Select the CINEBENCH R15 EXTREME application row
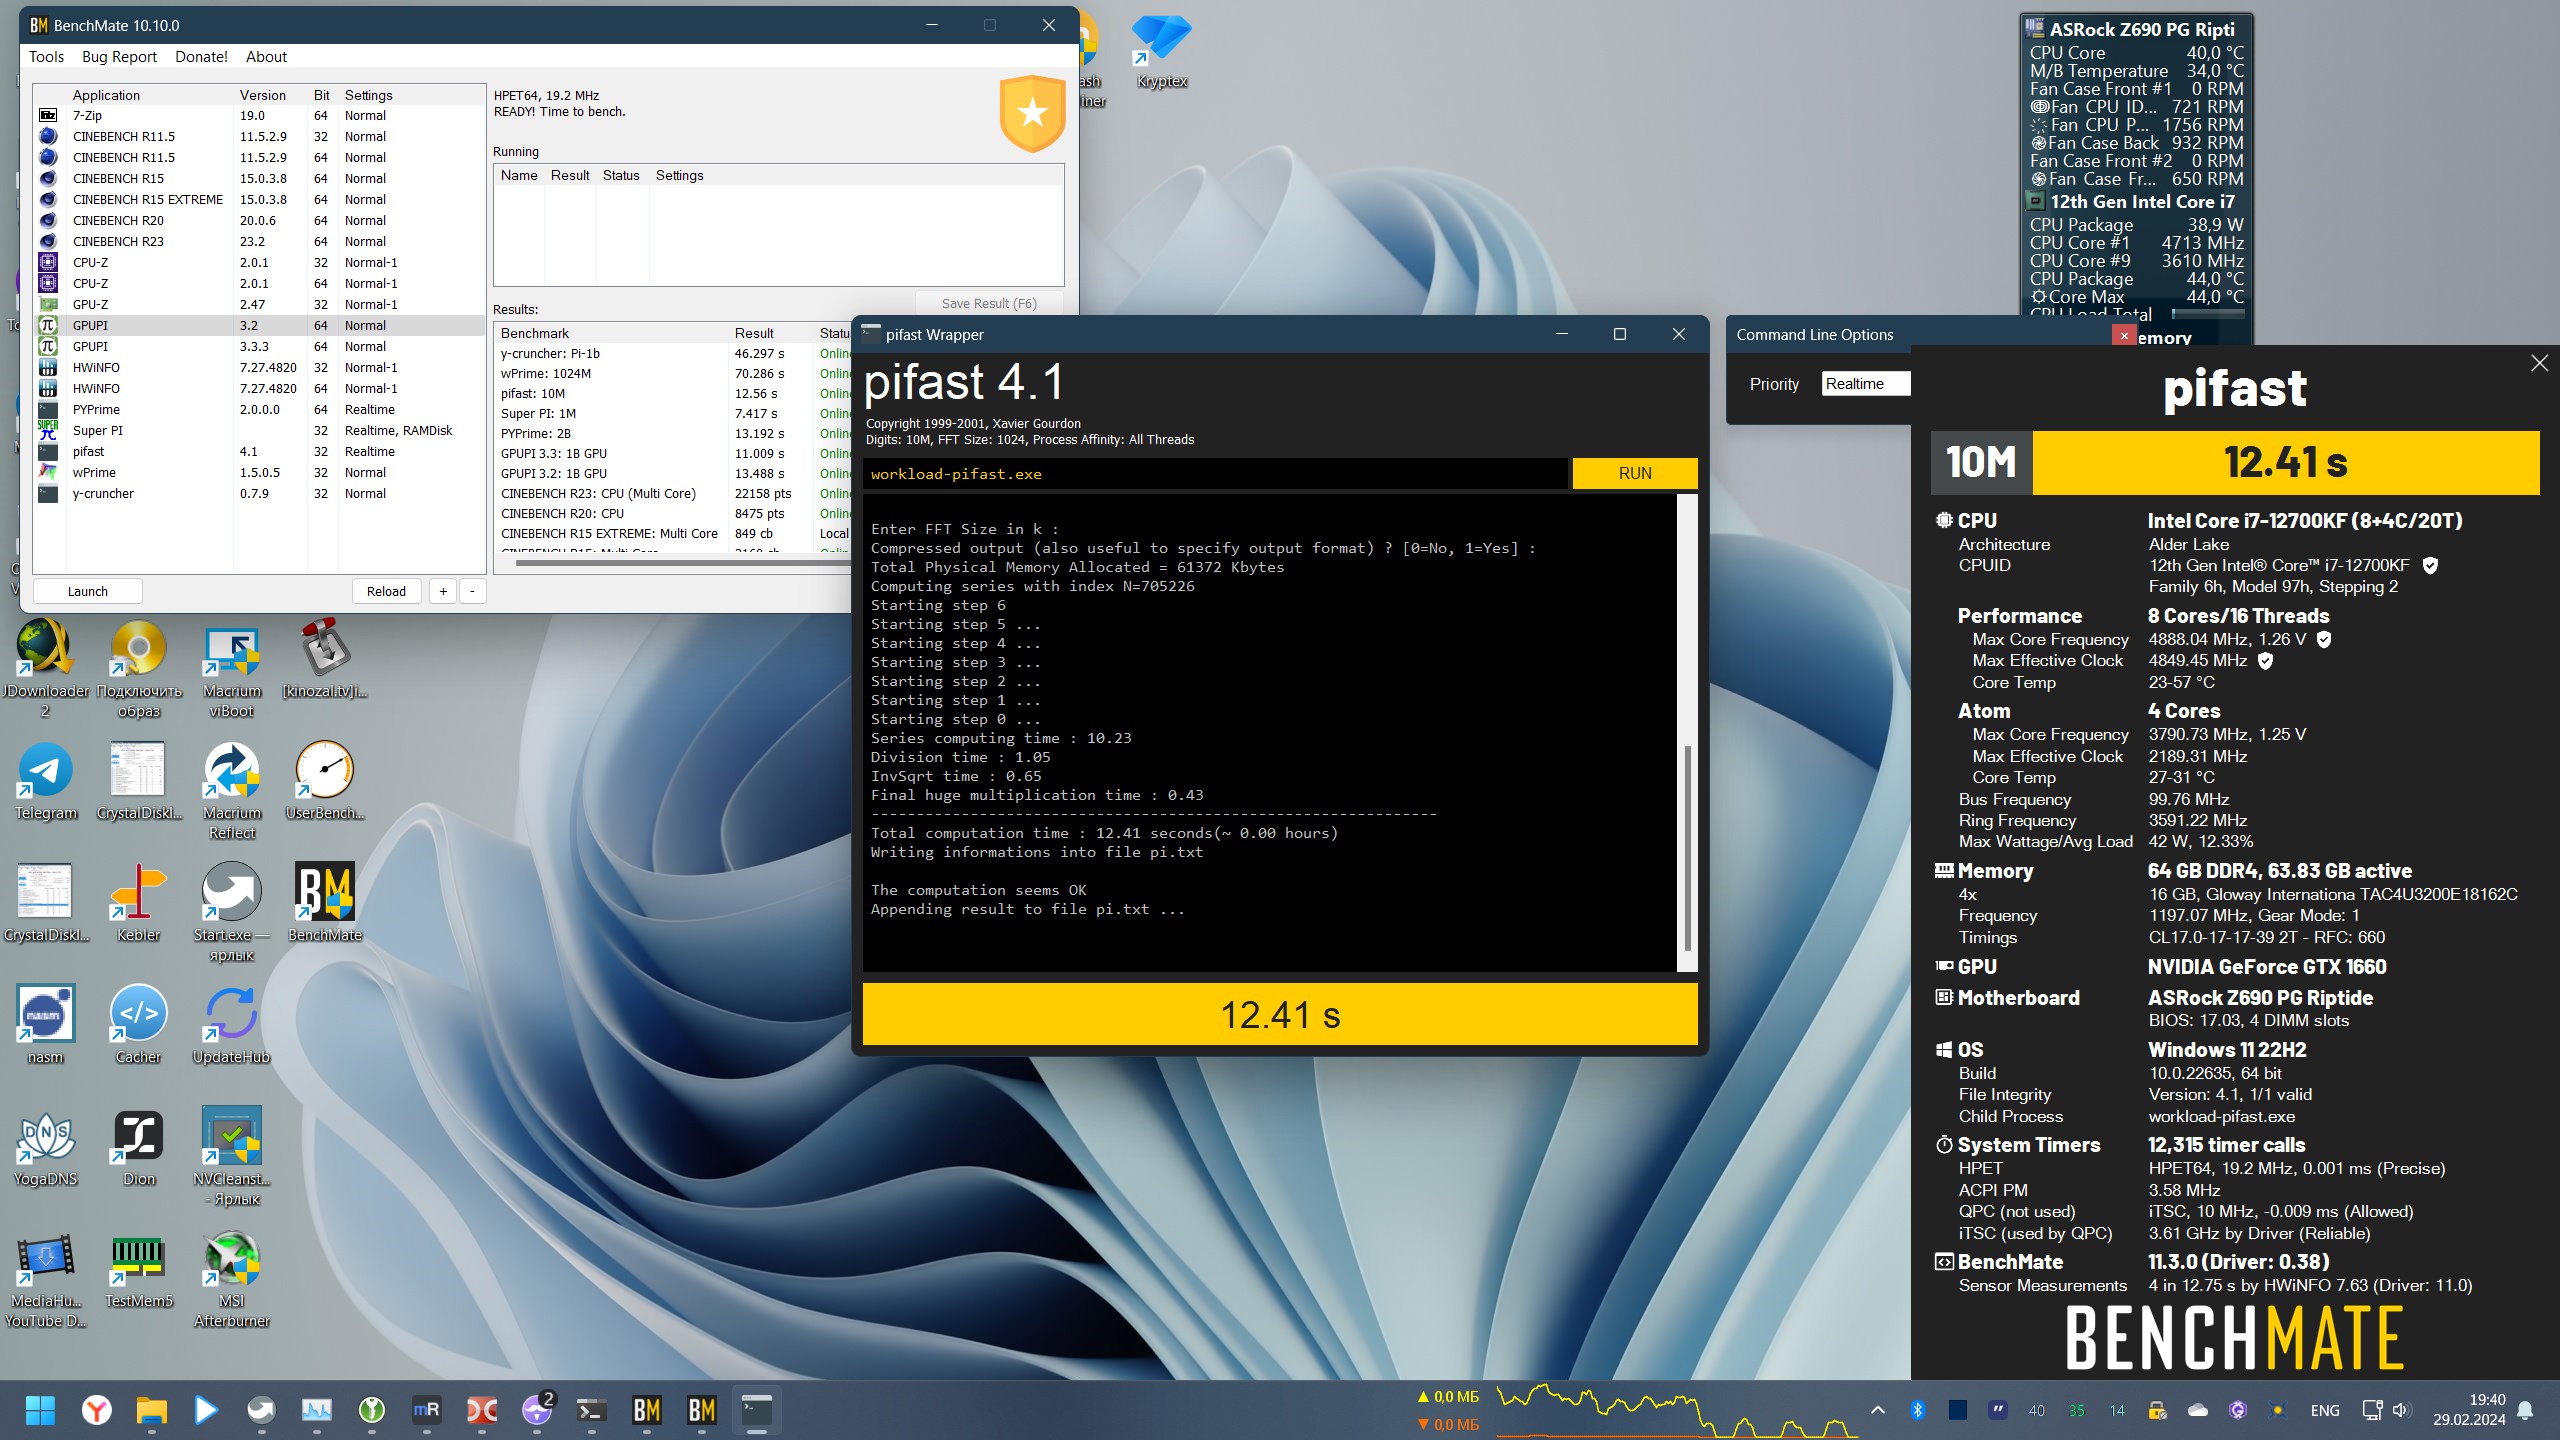The image size is (2560, 1440). pyautogui.click(x=258, y=199)
